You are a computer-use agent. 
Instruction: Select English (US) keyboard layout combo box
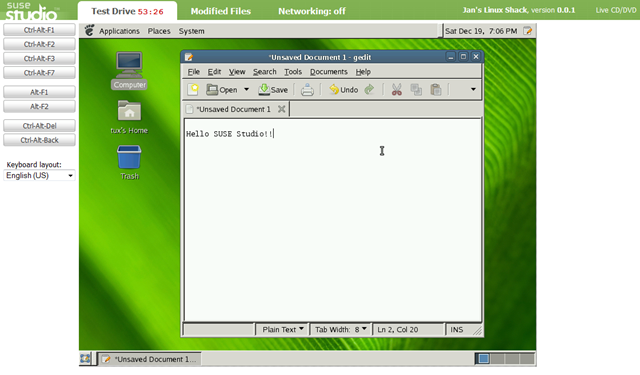point(39,175)
